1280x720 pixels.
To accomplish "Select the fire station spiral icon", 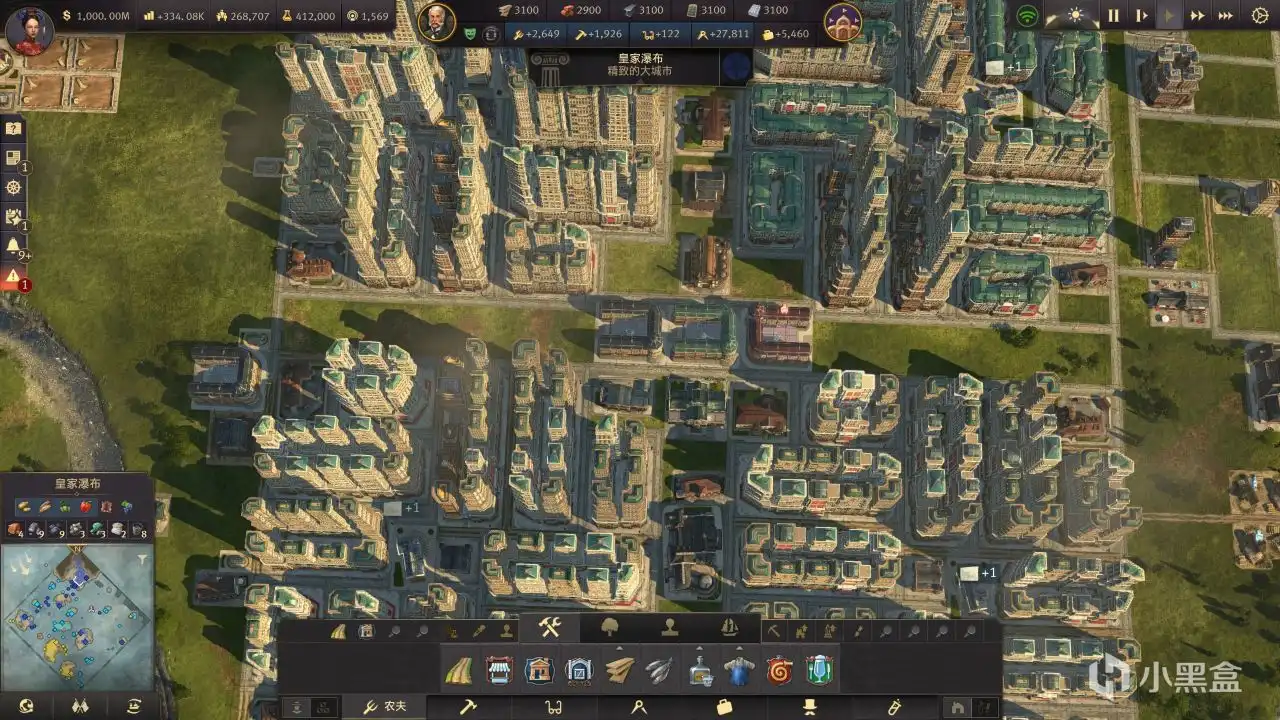I will click(x=779, y=670).
